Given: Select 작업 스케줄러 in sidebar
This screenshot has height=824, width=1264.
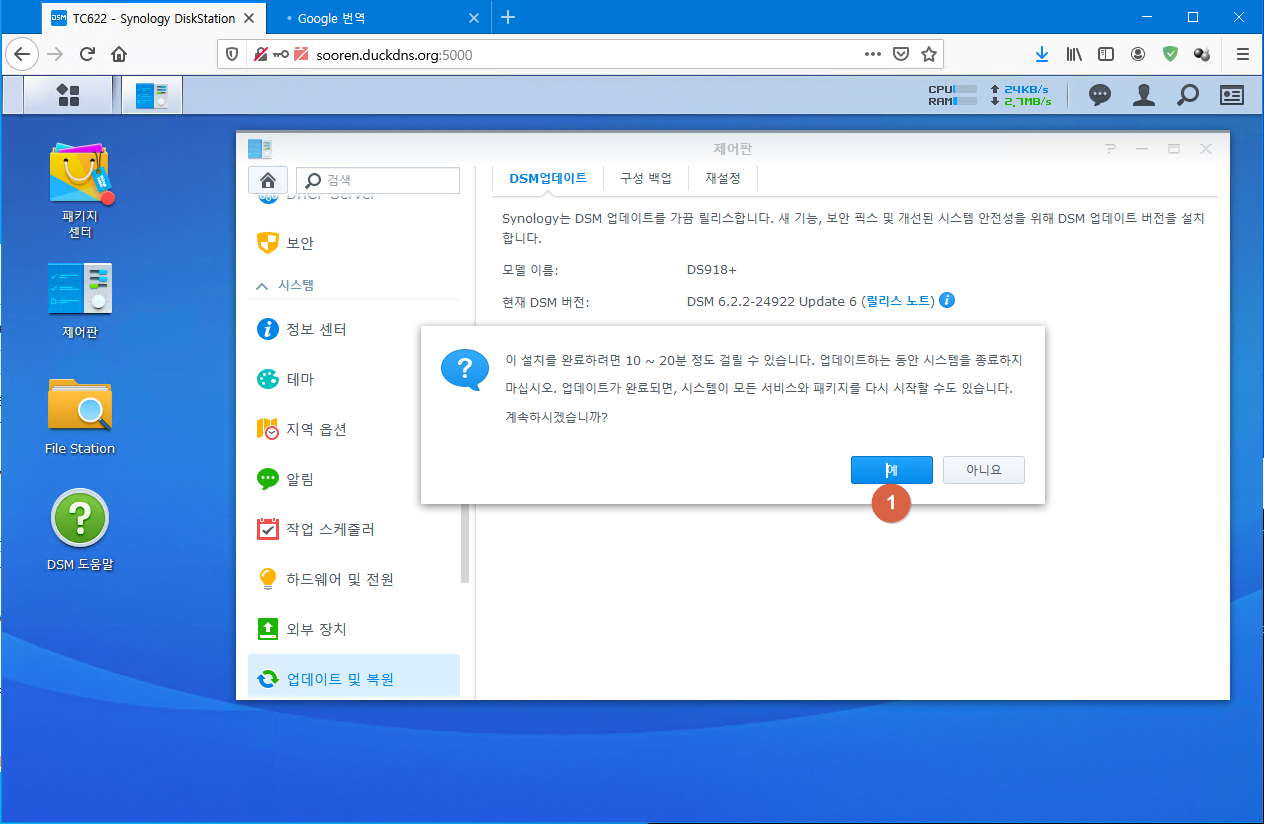Looking at the screenshot, I should pos(354,529).
